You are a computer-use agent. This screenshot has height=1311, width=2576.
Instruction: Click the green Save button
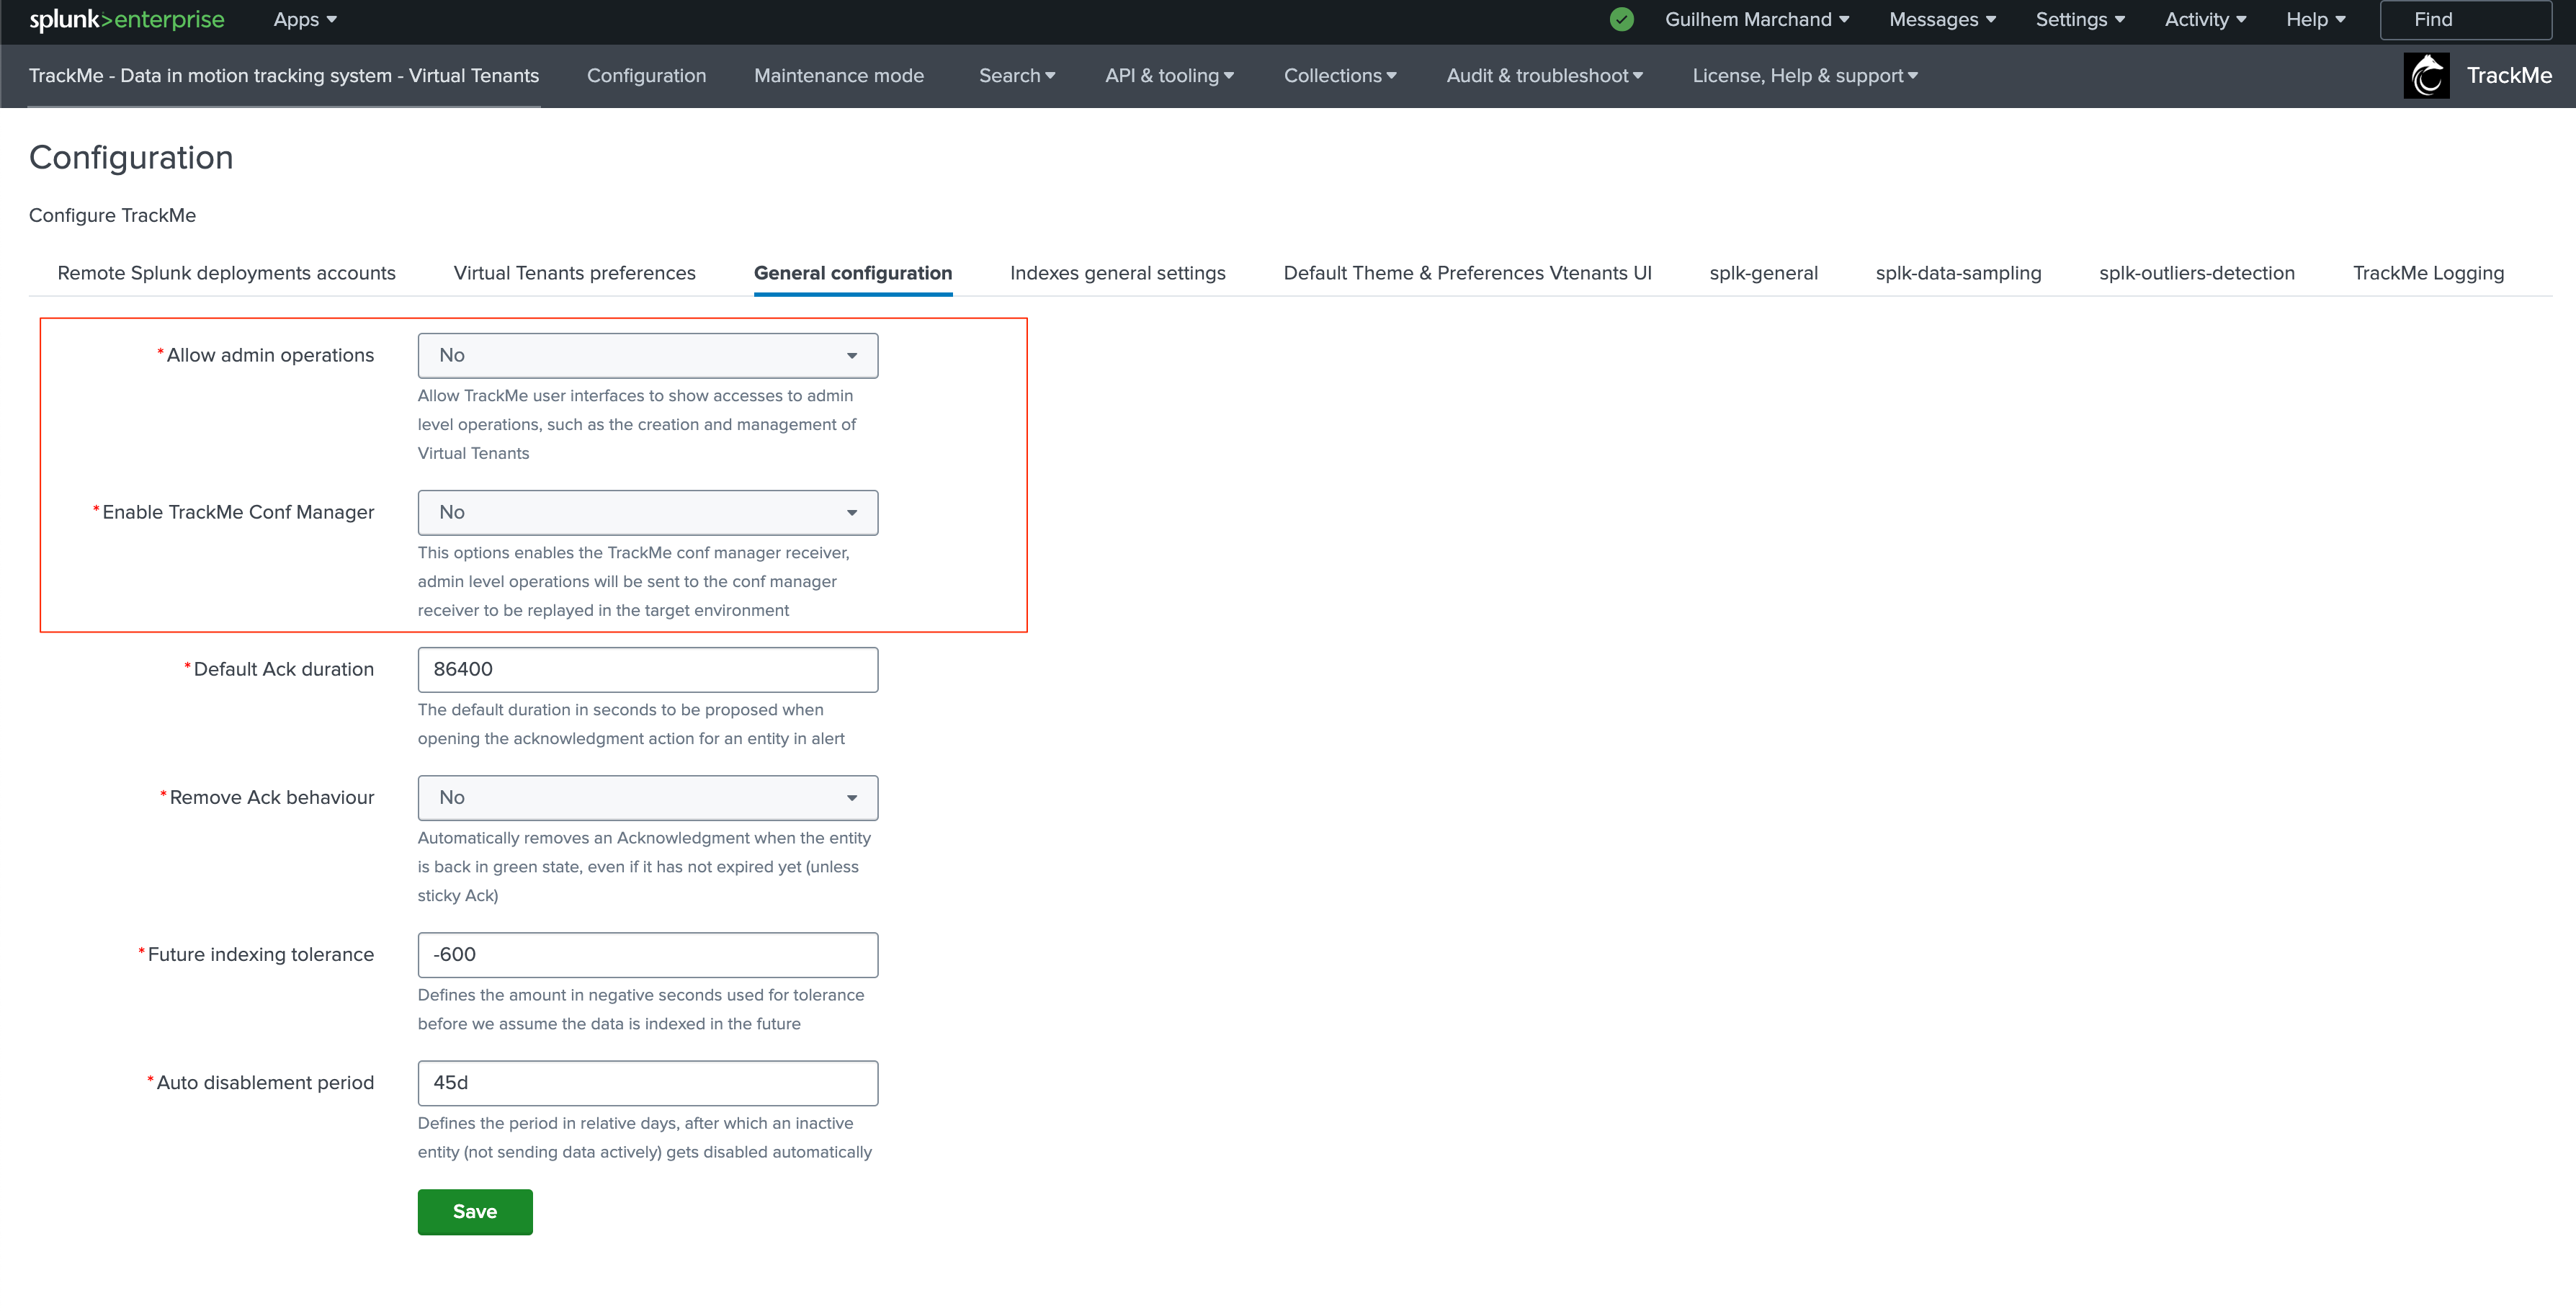click(474, 1211)
